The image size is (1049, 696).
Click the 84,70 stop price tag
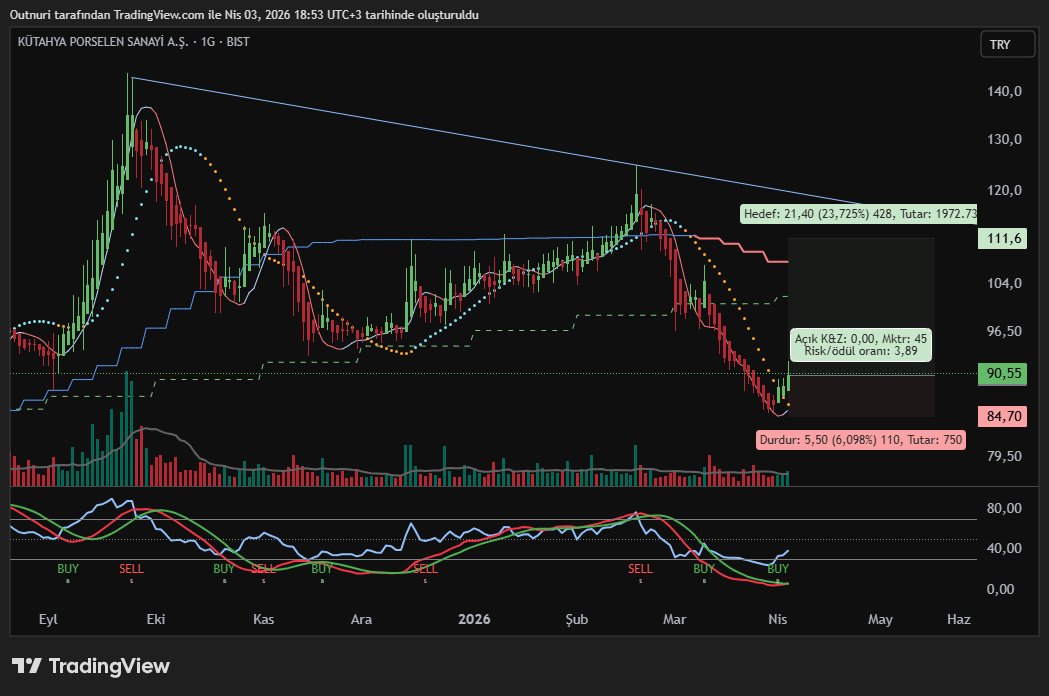click(x=1002, y=416)
